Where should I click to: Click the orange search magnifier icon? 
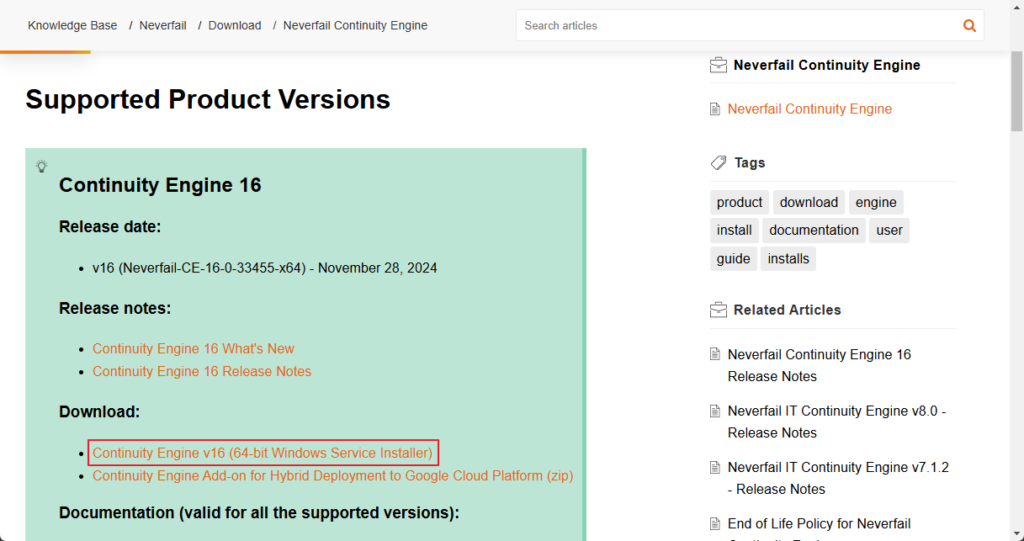tap(969, 25)
